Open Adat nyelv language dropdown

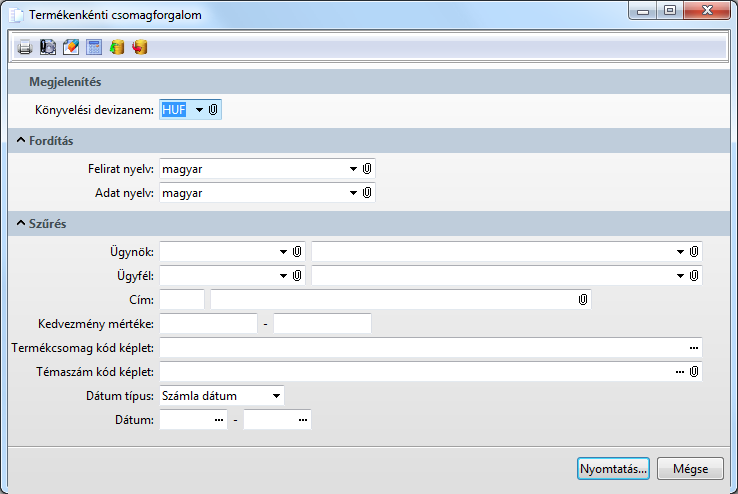tap(353, 192)
